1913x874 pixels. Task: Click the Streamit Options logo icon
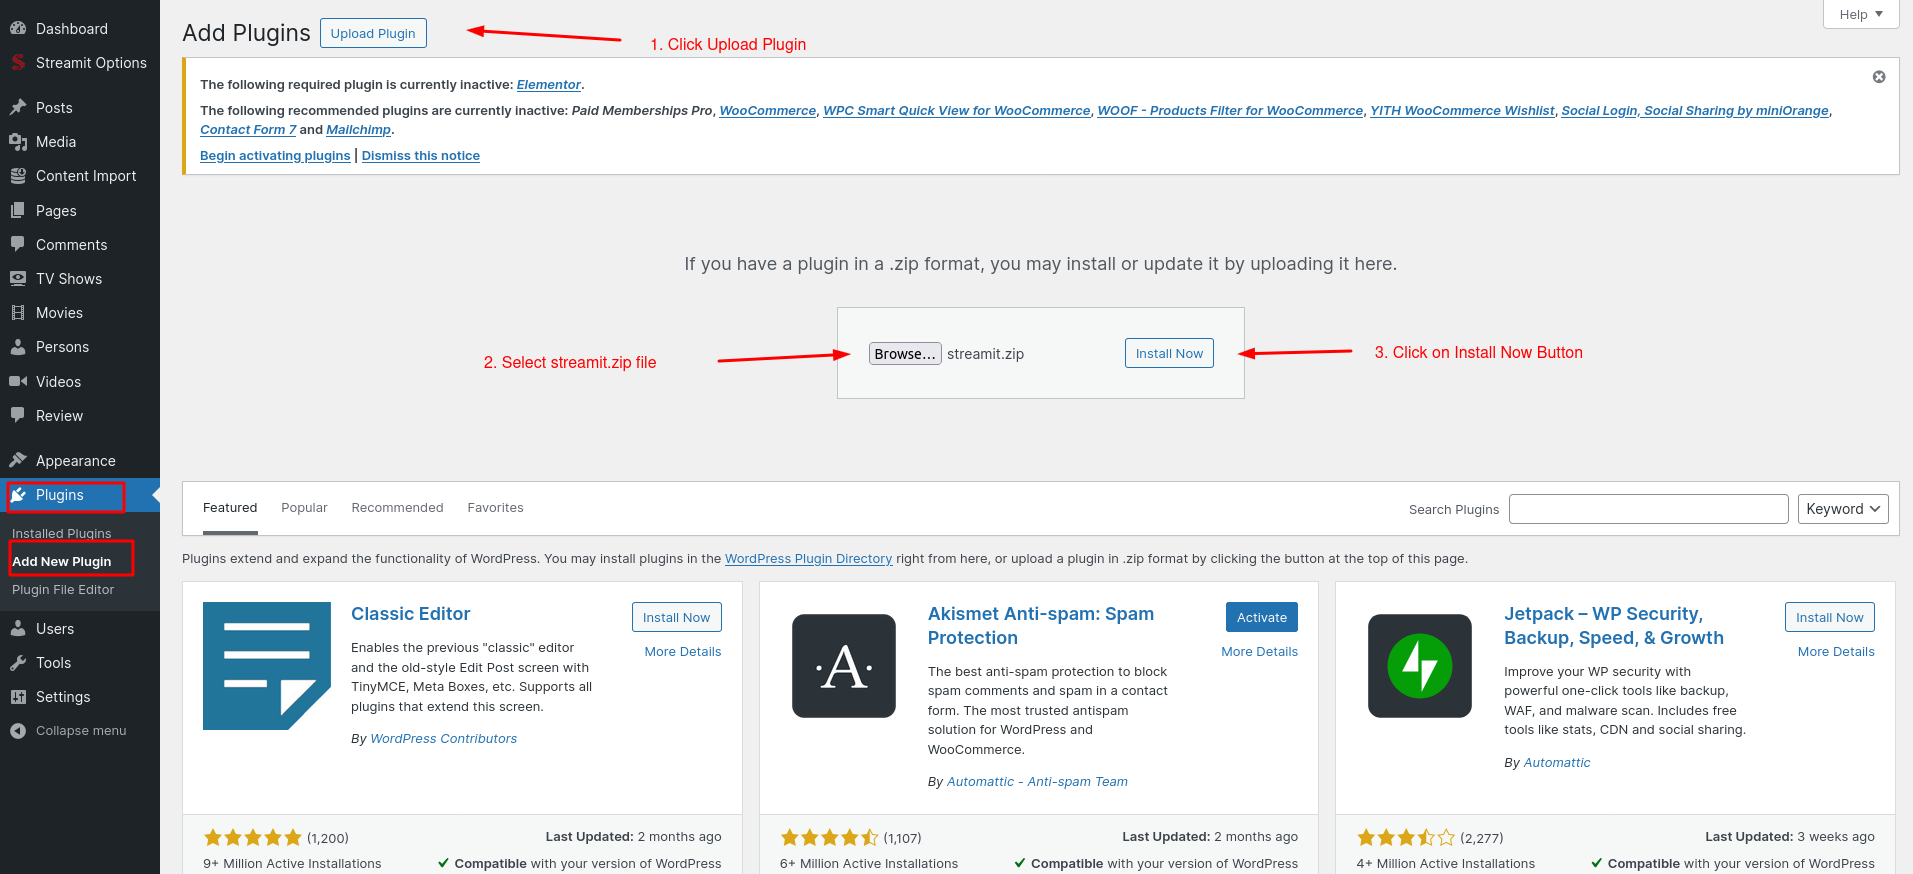pos(18,63)
